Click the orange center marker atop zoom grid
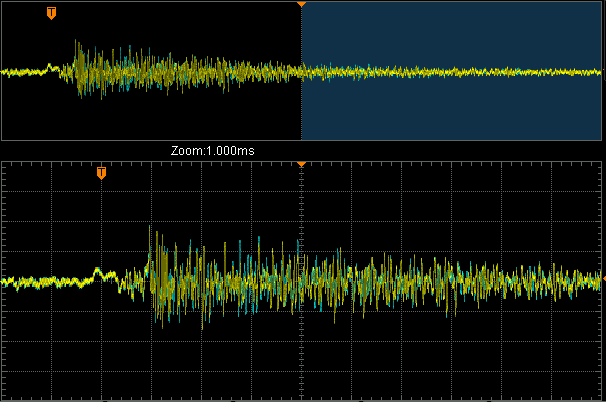The height and width of the screenshot is (402, 606). tap(301, 164)
